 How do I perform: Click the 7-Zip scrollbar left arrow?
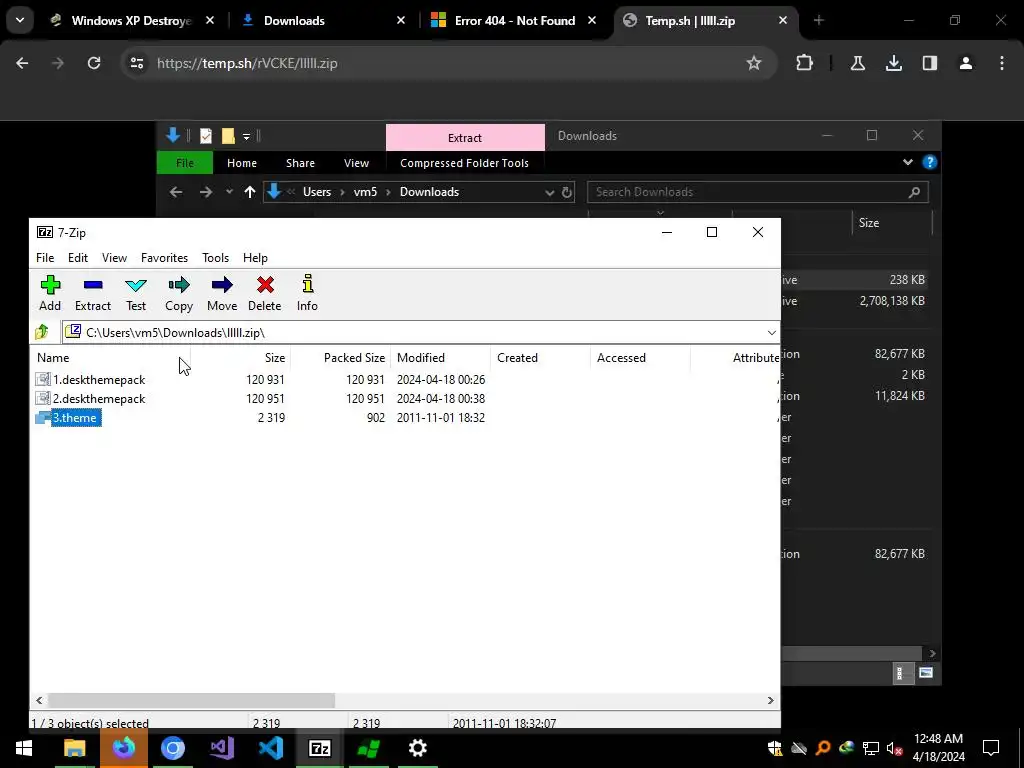(39, 700)
